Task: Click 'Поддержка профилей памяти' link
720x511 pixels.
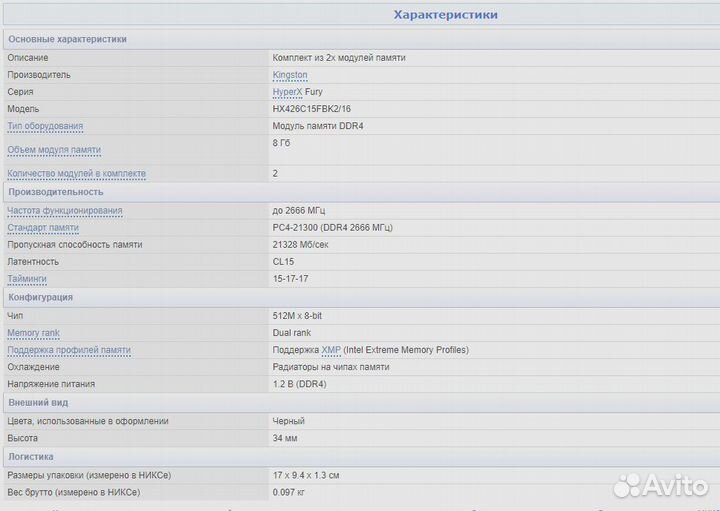Action: pyautogui.click(x=69, y=350)
